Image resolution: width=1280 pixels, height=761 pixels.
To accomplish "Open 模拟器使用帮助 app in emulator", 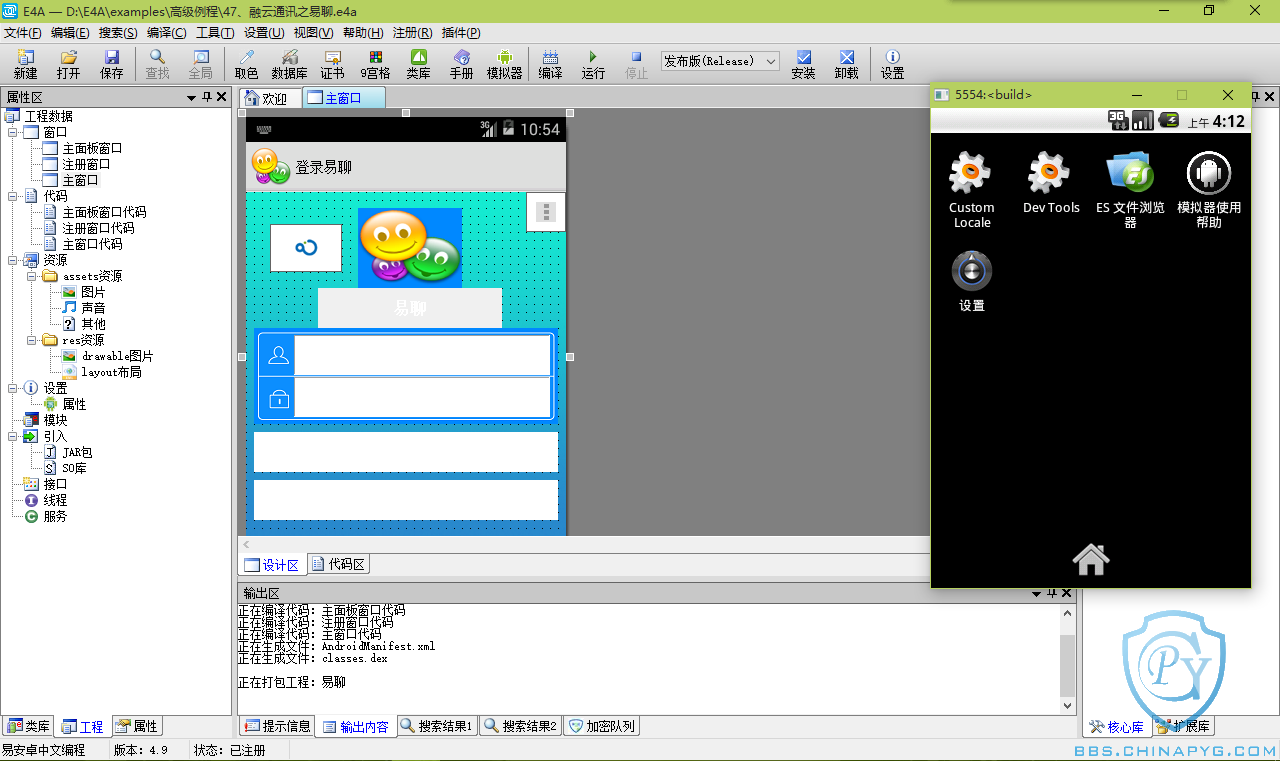I will tap(1209, 189).
